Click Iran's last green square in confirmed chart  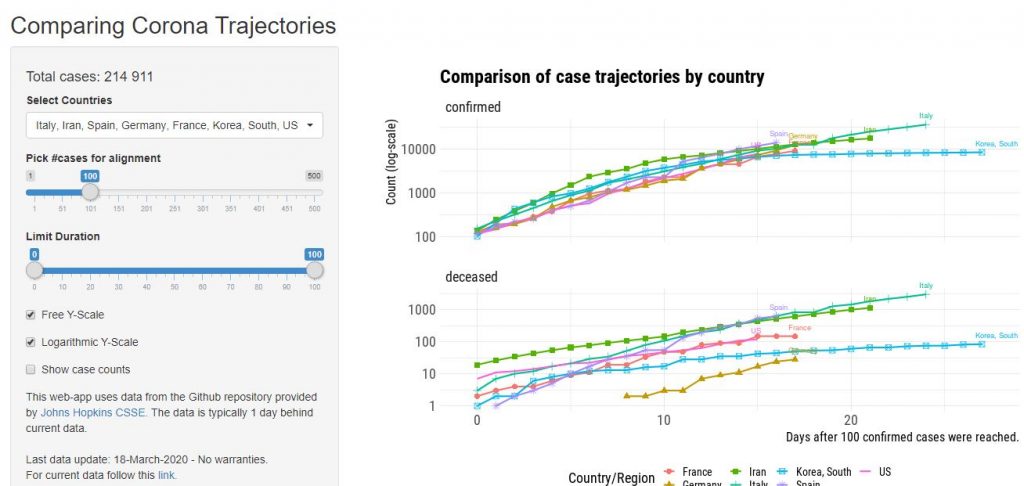(x=870, y=138)
